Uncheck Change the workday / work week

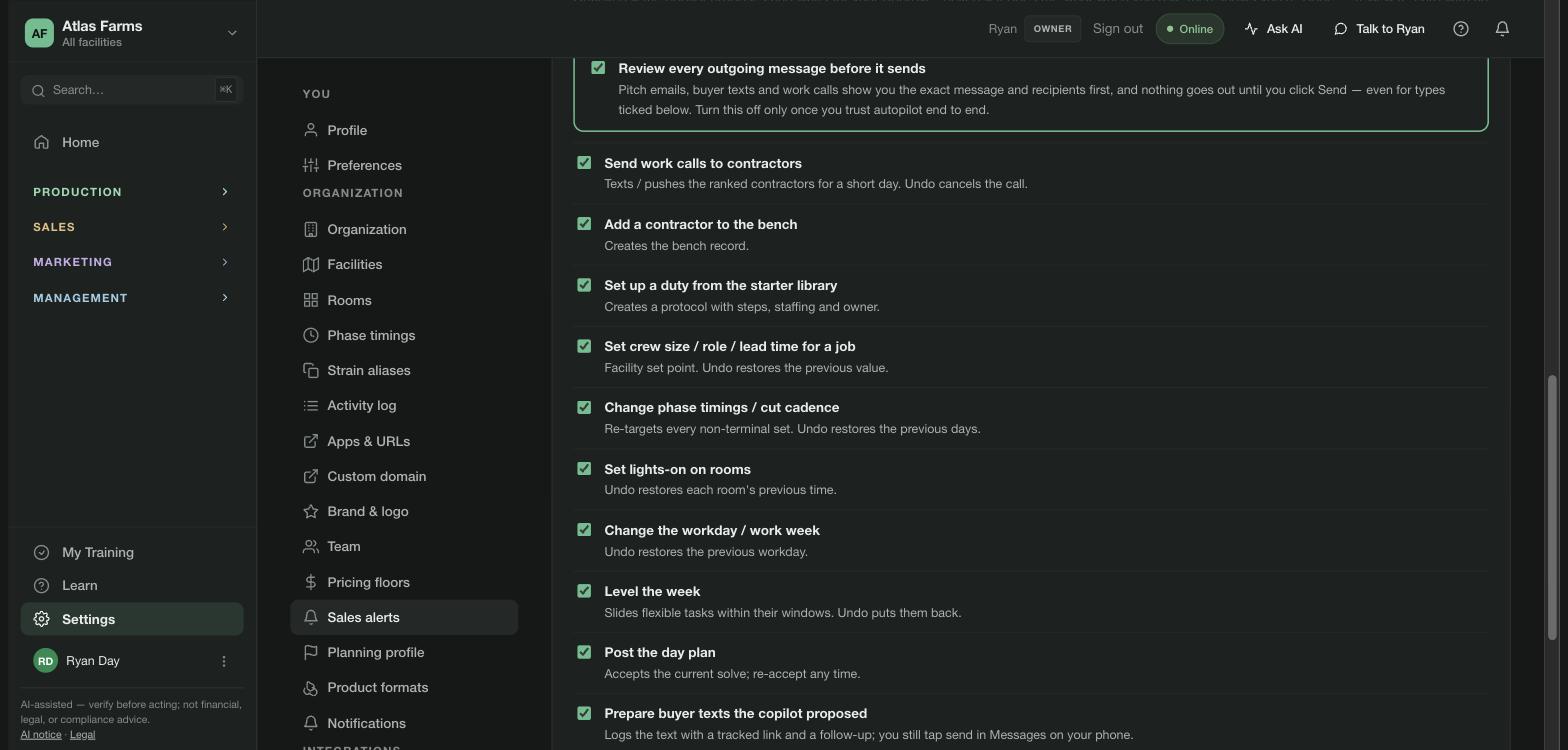[584, 530]
